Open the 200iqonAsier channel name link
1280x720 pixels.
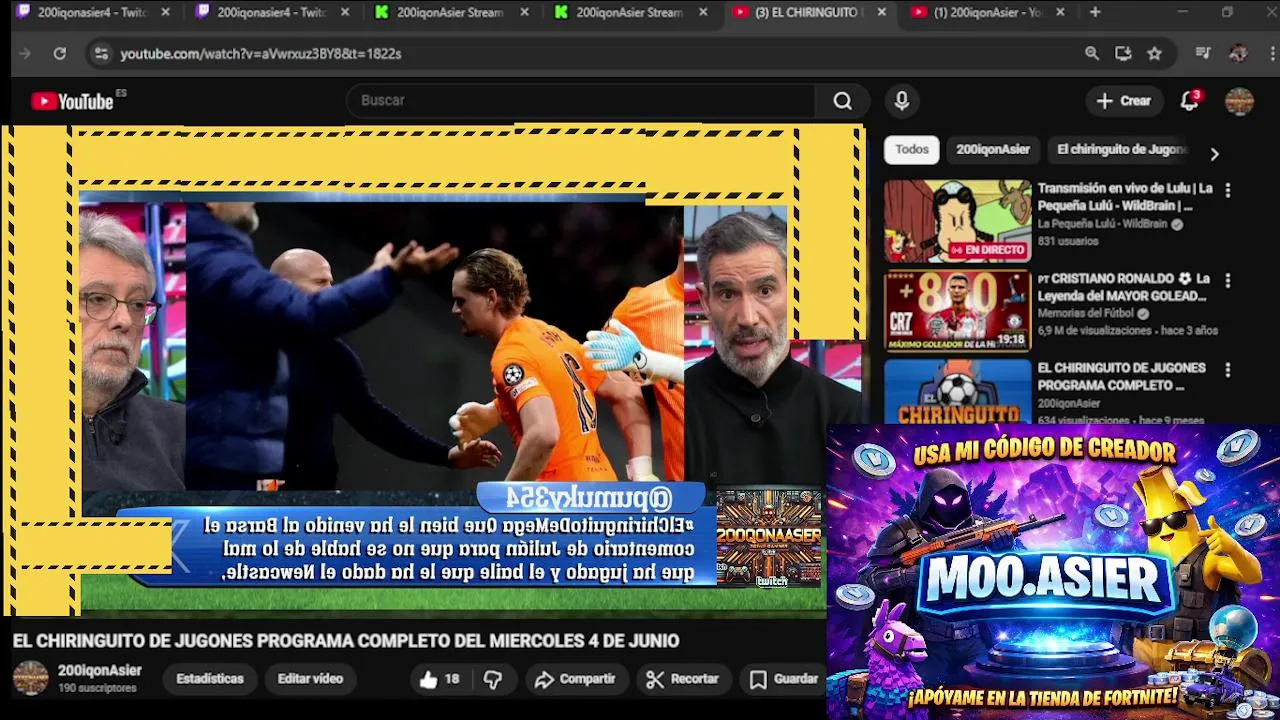pyautogui.click(x=100, y=671)
